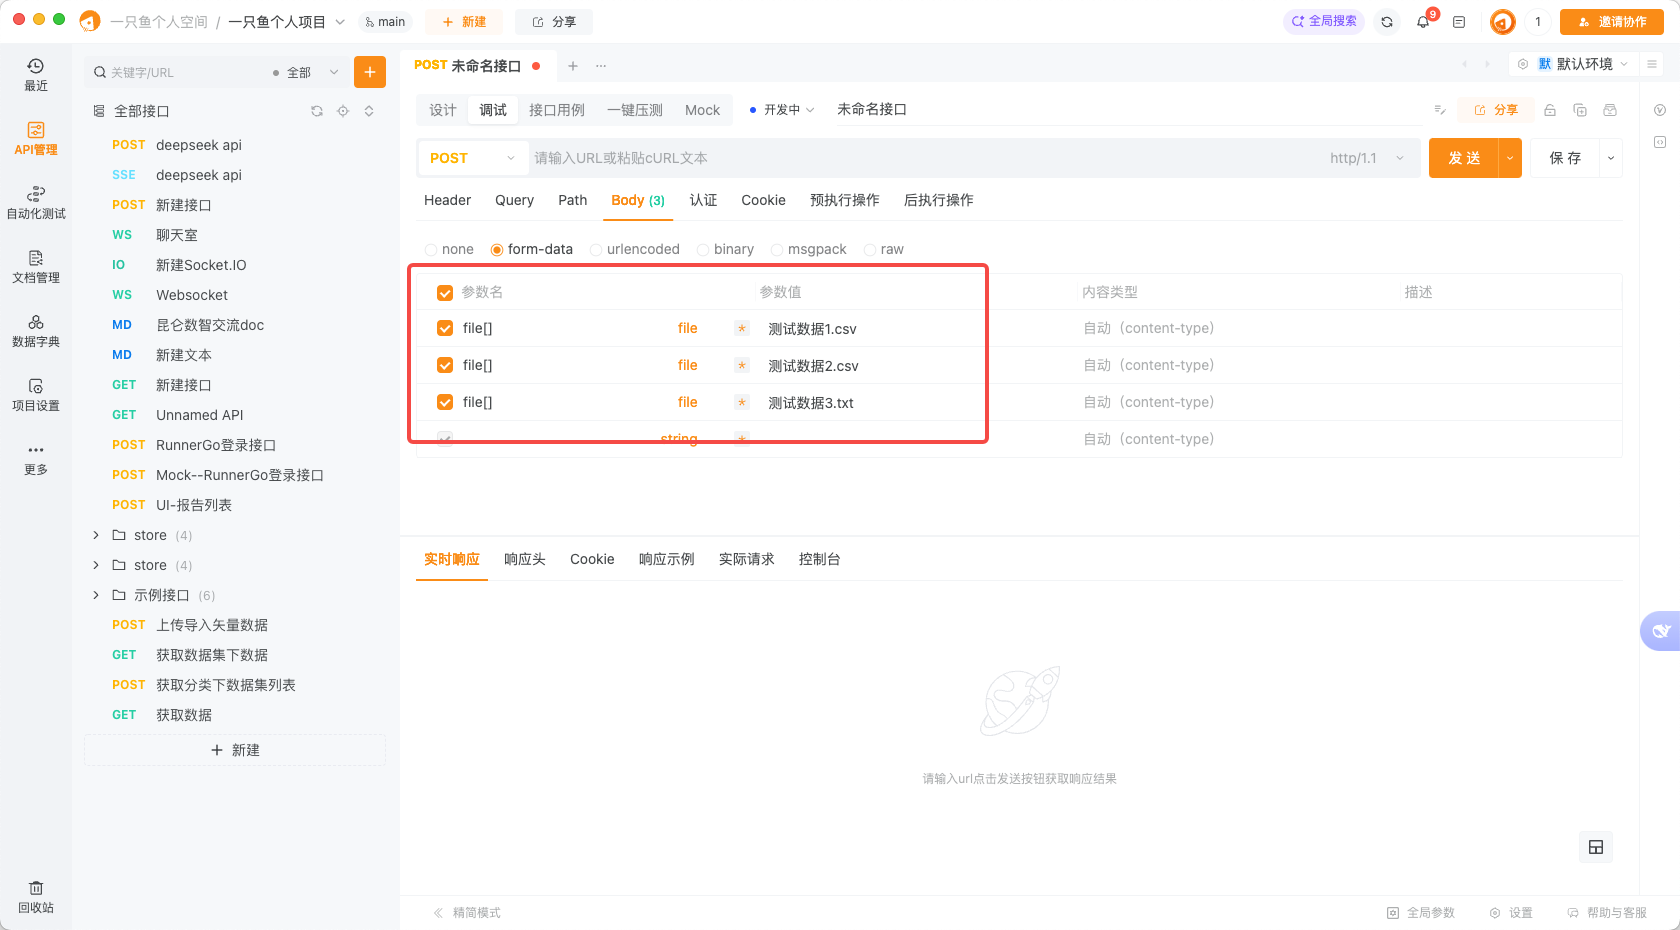The height and width of the screenshot is (930, 1680).
Task: Select the urlencoded body type
Action: (x=597, y=250)
